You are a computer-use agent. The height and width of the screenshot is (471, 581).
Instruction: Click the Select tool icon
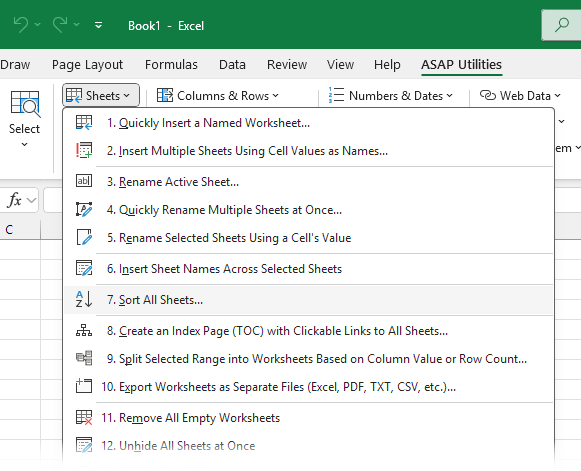click(x=25, y=104)
